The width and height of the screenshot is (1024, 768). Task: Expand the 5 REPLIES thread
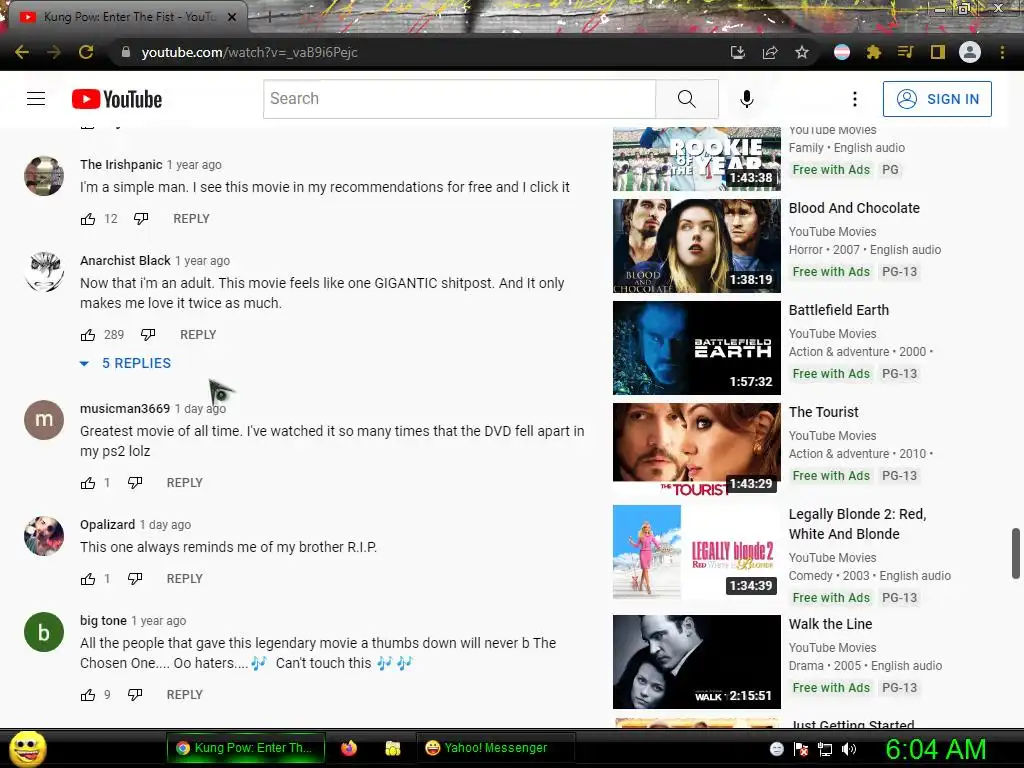click(x=125, y=363)
